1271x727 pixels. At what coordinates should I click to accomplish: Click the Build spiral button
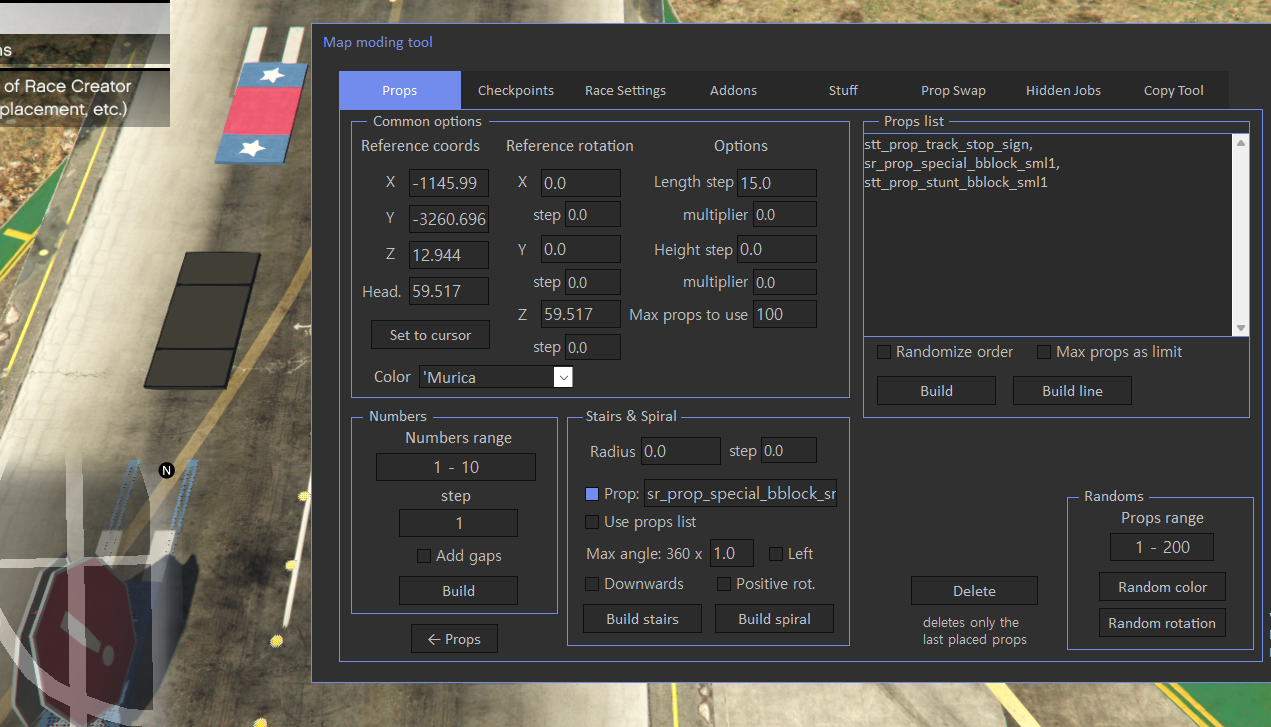click(x=774, y=619)
